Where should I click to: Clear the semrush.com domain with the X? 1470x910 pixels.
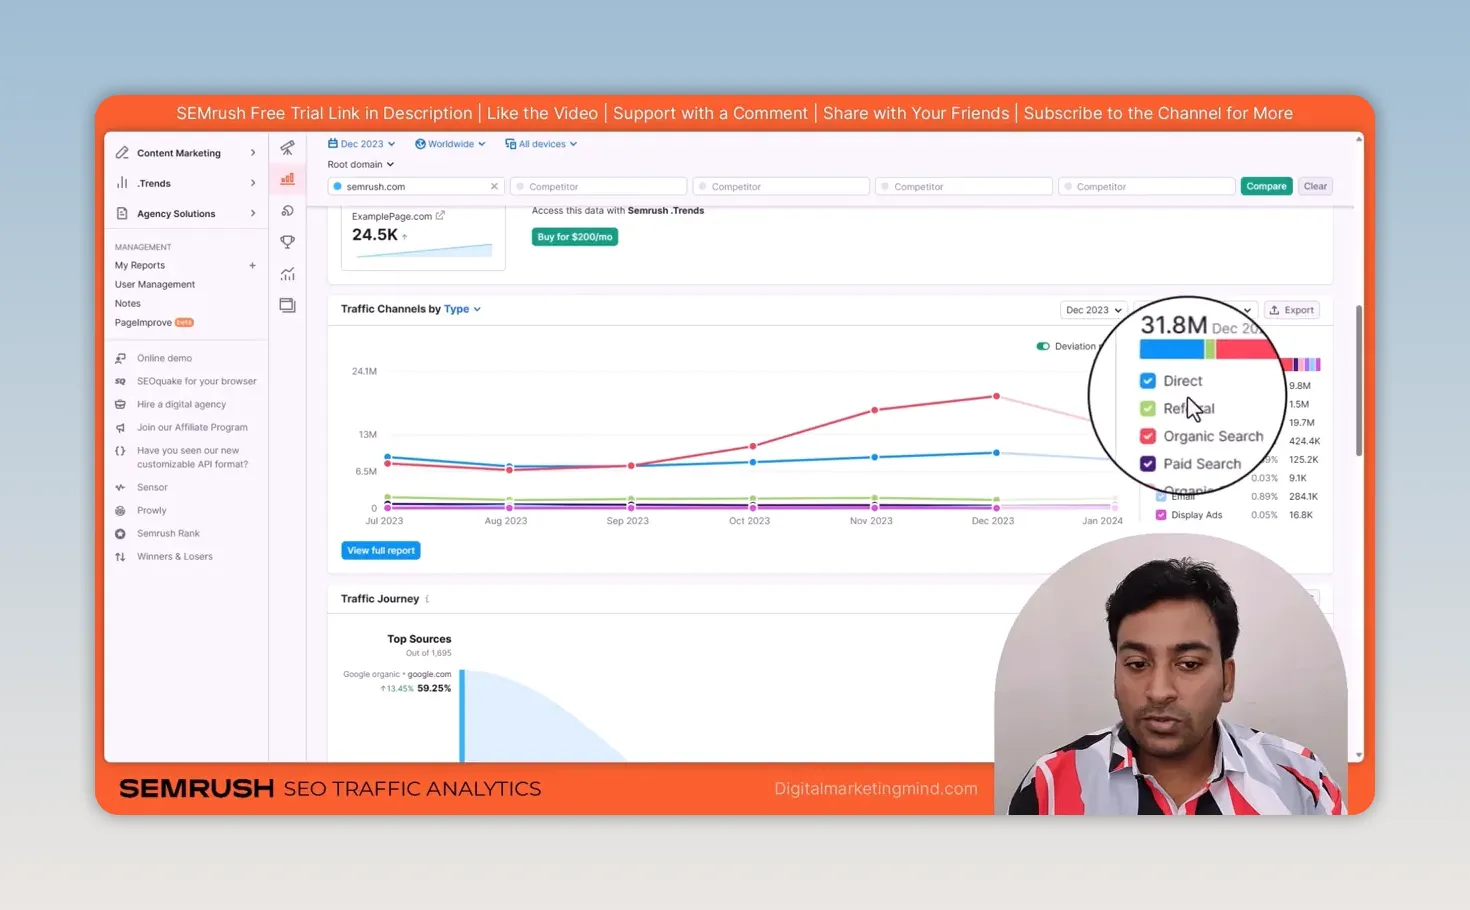click(494, 186)
